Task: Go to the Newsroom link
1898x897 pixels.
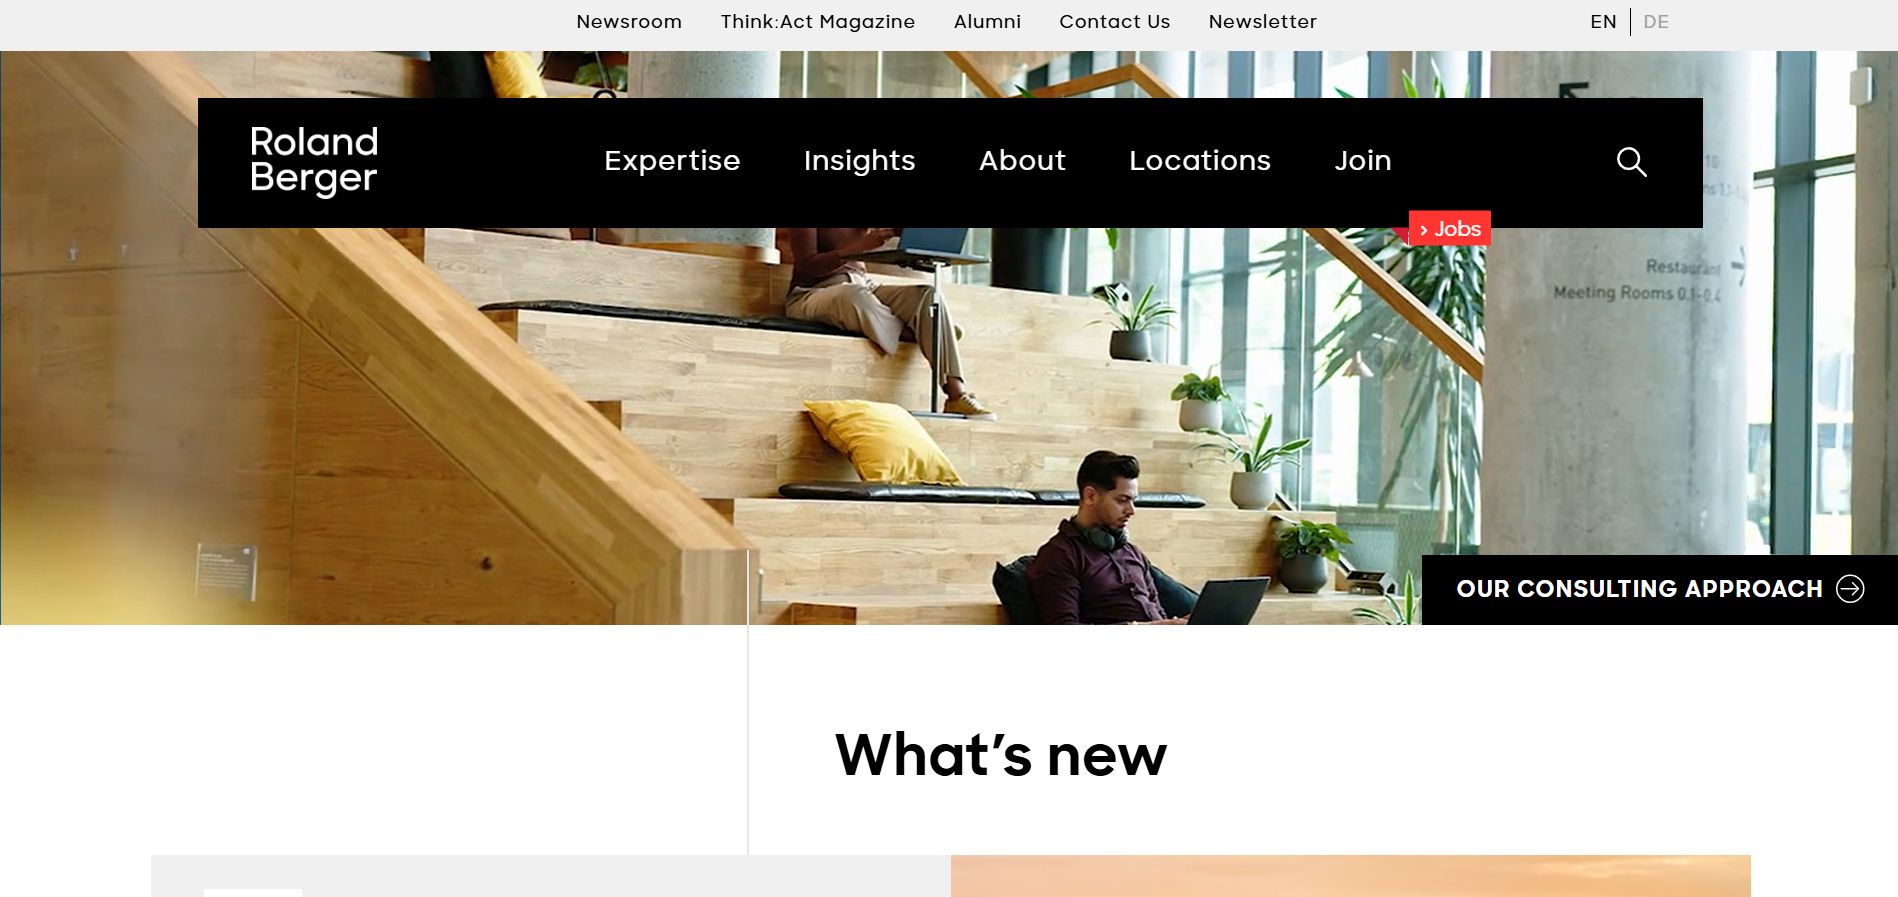Action: coord(629,22)
